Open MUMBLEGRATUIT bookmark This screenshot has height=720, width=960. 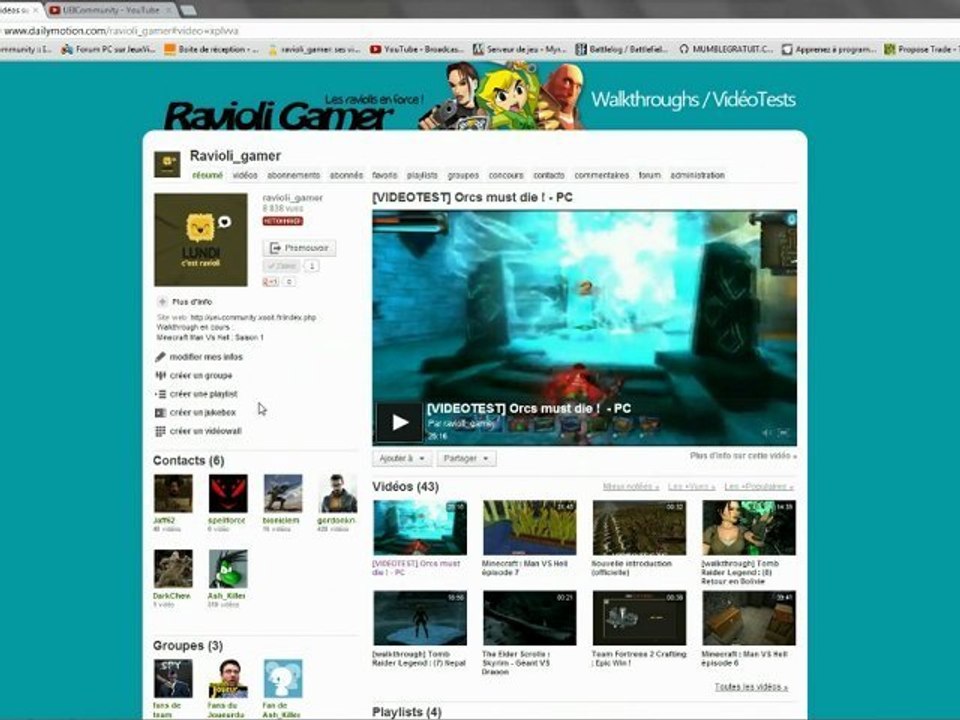point(726,50)
